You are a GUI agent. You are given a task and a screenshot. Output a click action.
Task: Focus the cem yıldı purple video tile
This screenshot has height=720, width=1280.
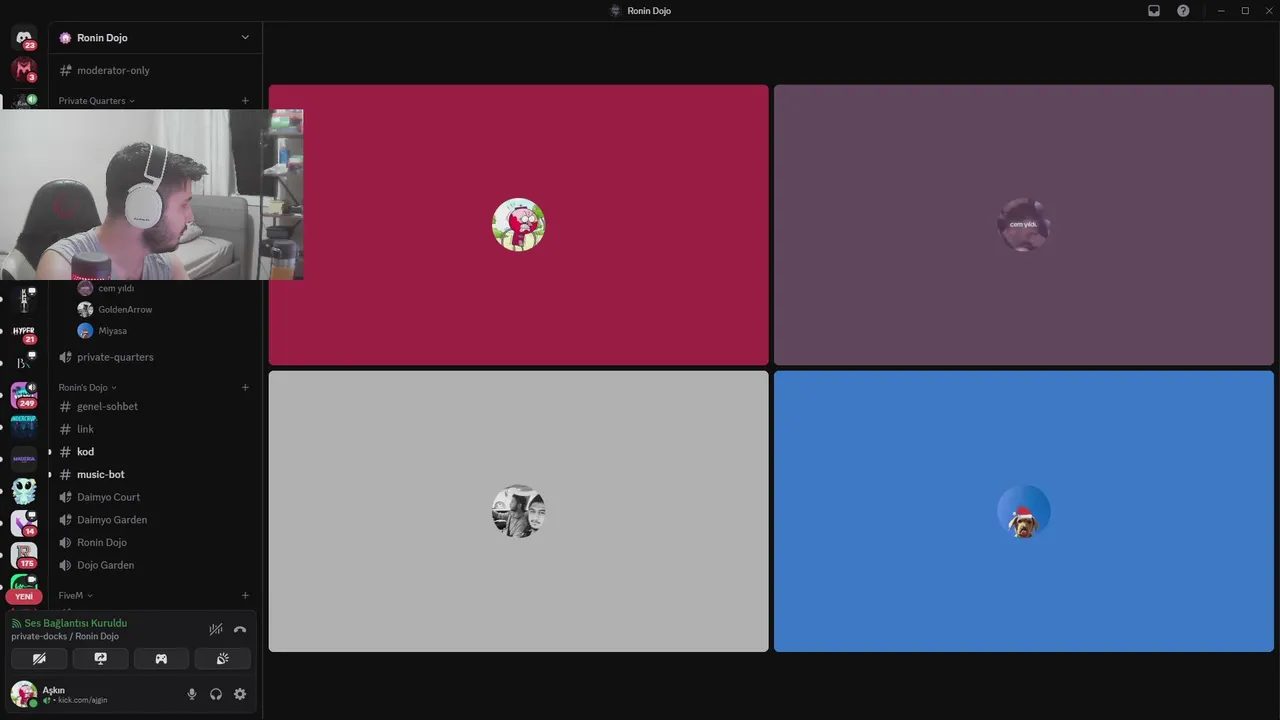pyautogui.click(x=1024, y=225)
